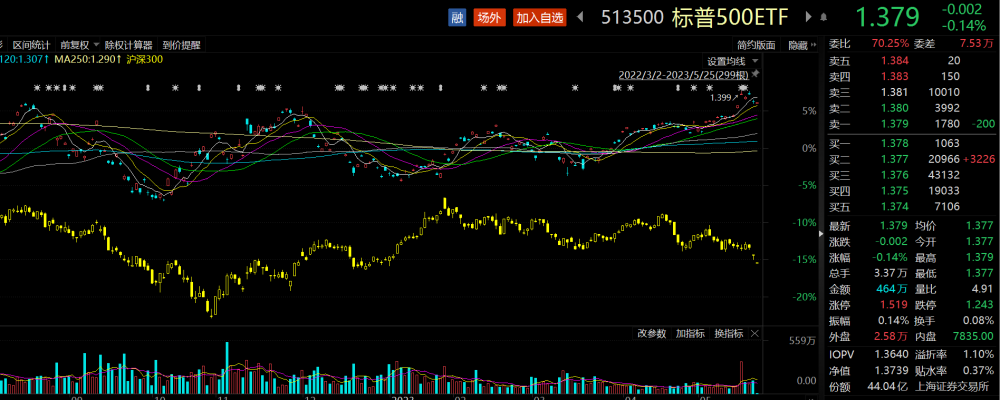Click the 委比 70.25% value
This screenshot has width=1000, height=400.
tap(890, 43)
